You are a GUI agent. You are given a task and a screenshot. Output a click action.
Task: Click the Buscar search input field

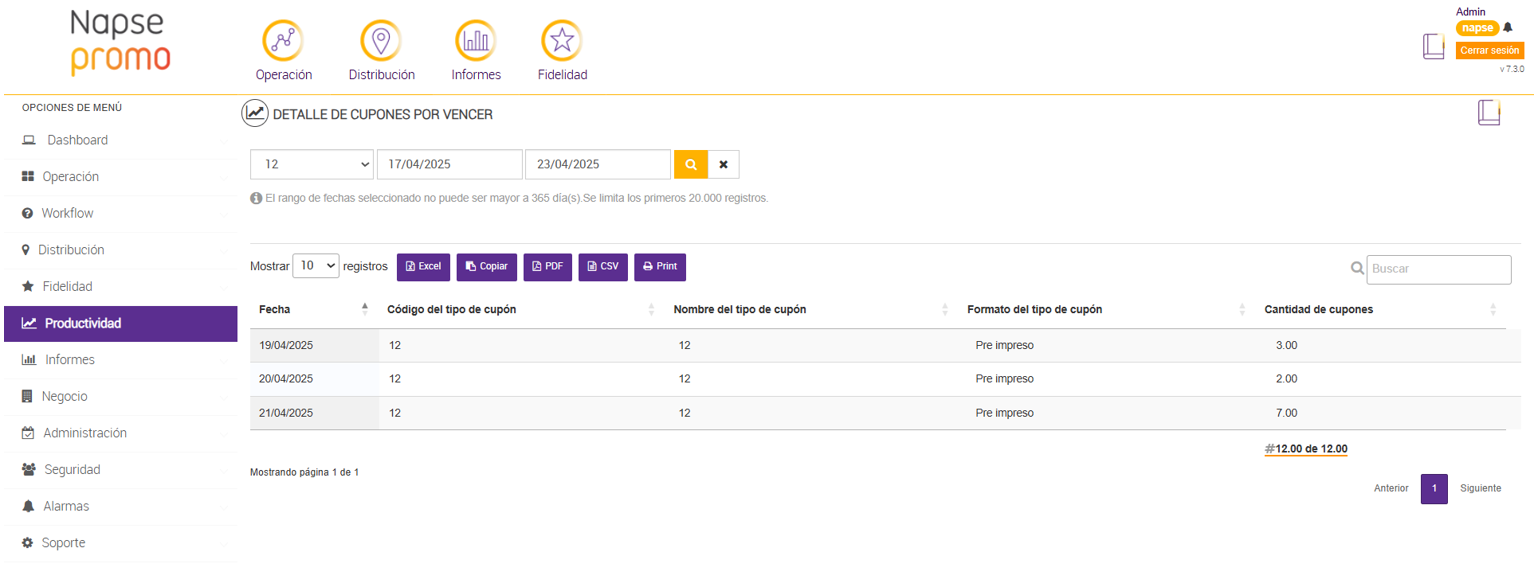point(1438,269)
